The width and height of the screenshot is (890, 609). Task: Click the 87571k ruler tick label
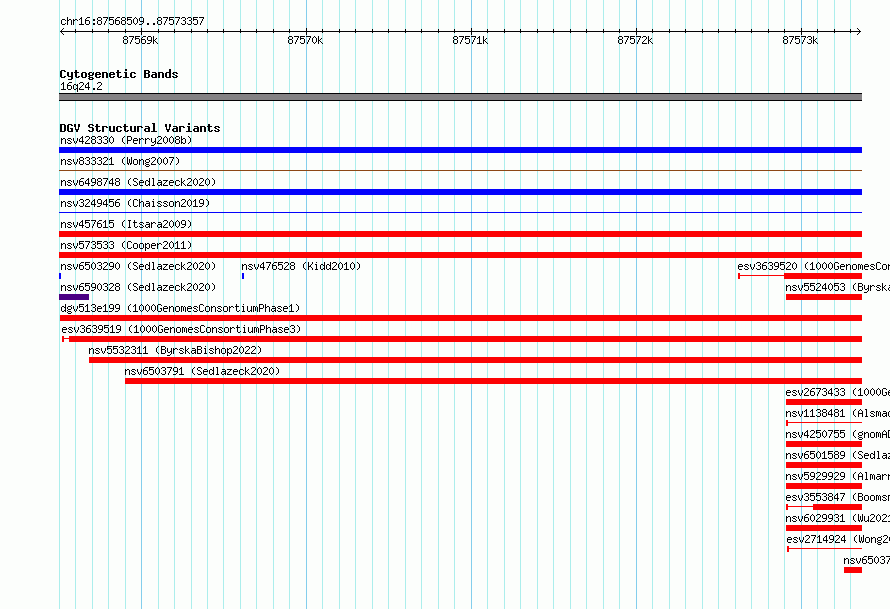(x=470, y=40)
